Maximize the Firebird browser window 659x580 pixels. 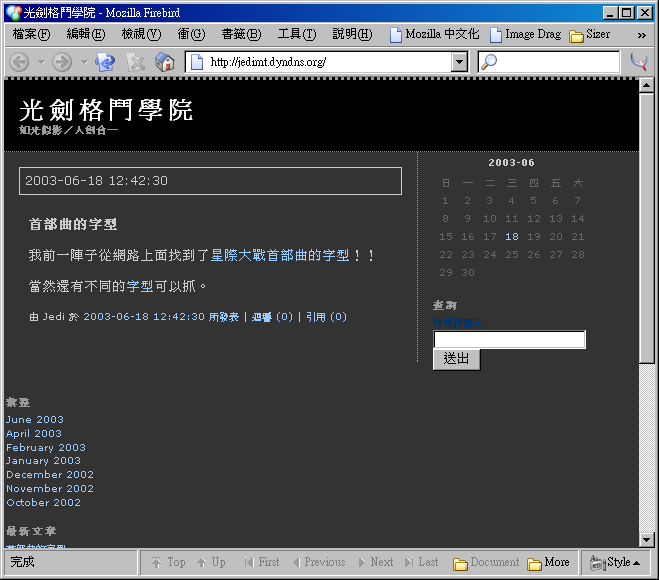coord(627,13)
